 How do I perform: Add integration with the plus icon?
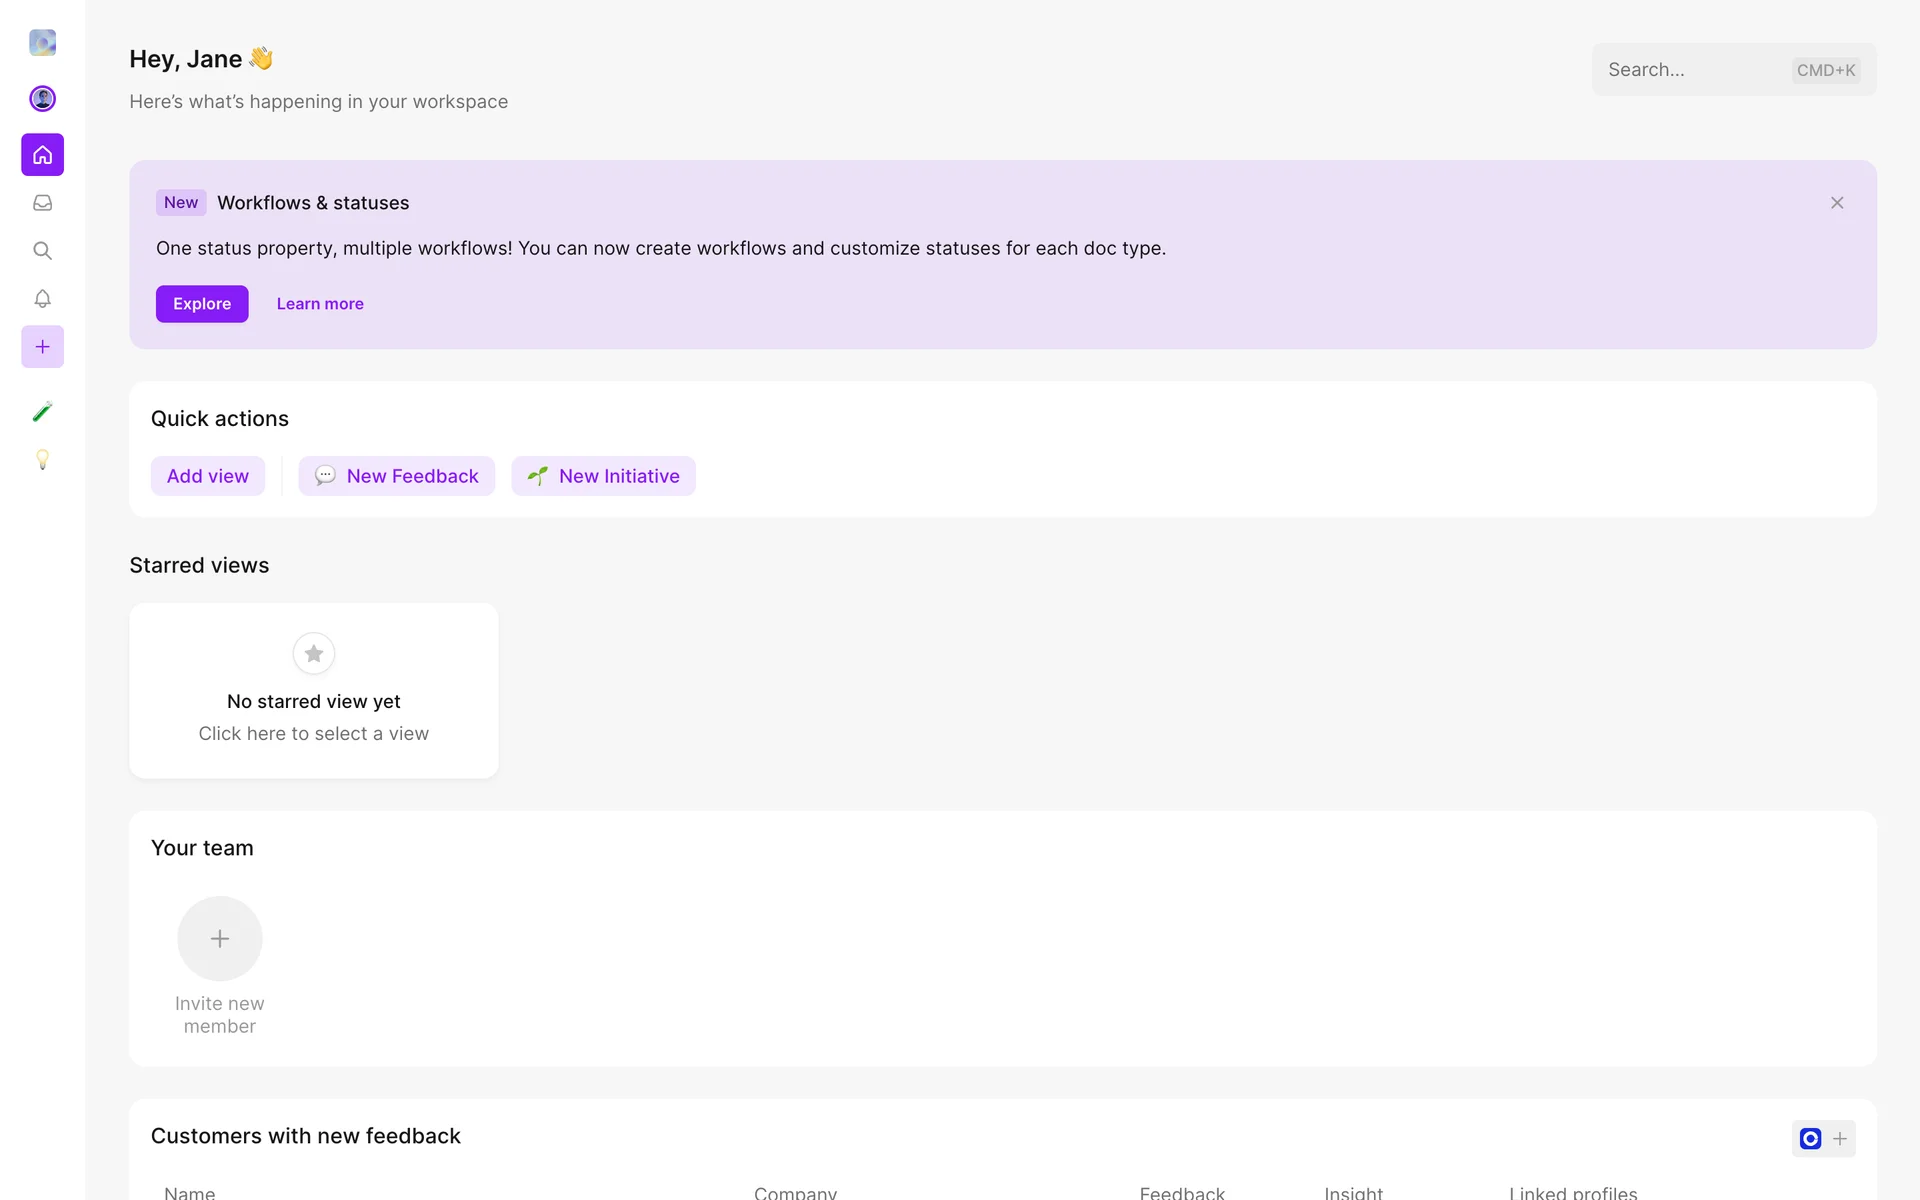point(1840,1138)
